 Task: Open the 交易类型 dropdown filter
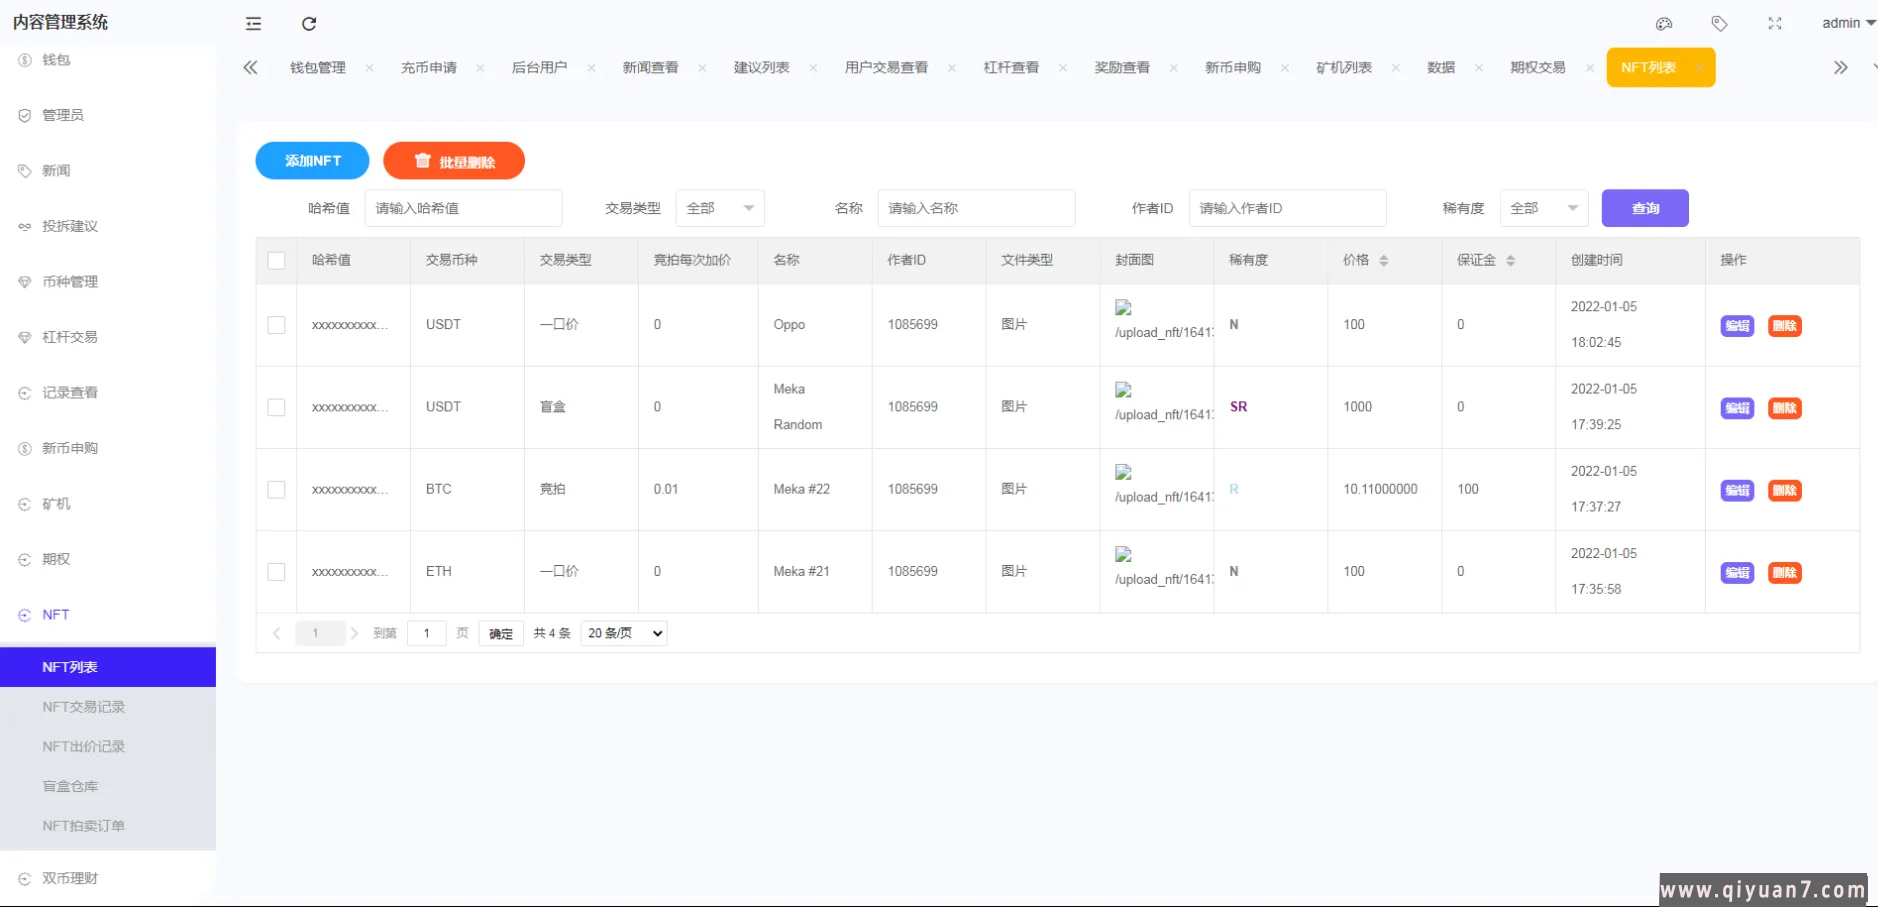tap(720, 208)
